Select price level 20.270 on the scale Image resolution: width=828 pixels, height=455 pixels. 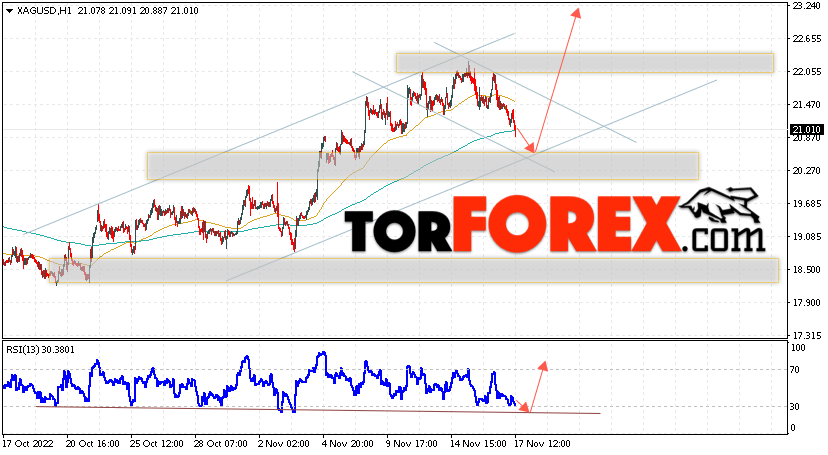tap(806, 170)
